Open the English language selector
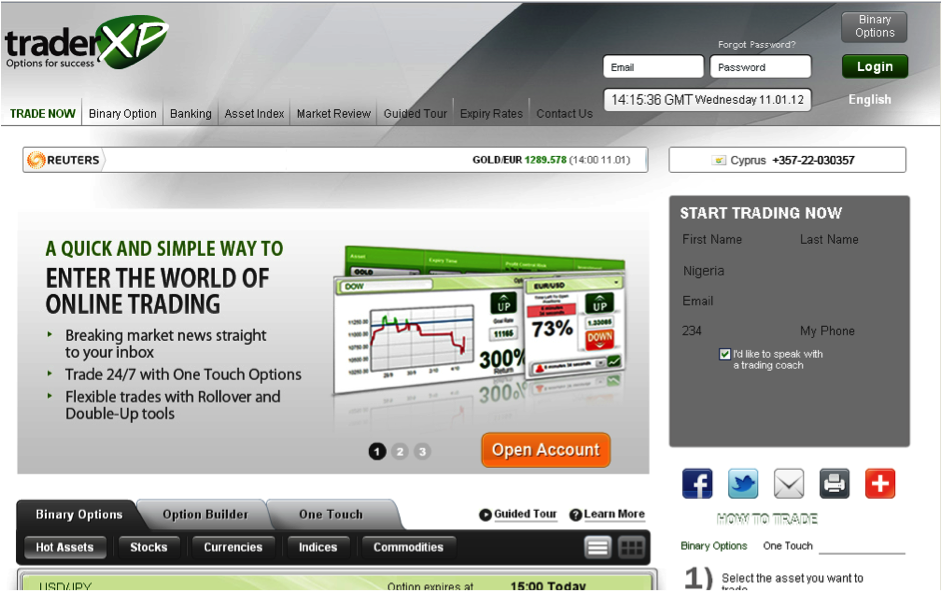This screenshot has height=591, width=942. tap(869, 100)
